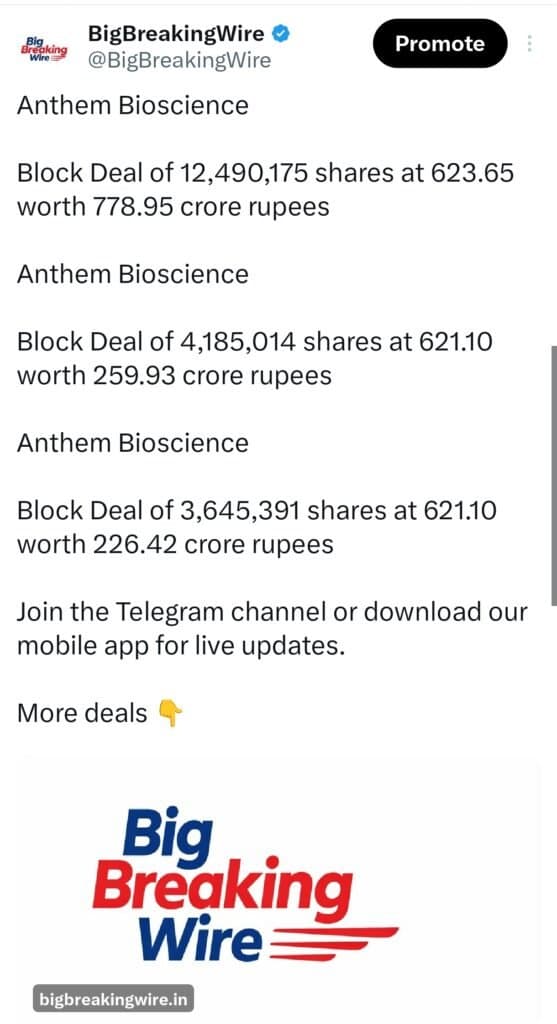Click the vertical scrollbar thumb
Viewport: 557px width, 1024px height.
554,478
